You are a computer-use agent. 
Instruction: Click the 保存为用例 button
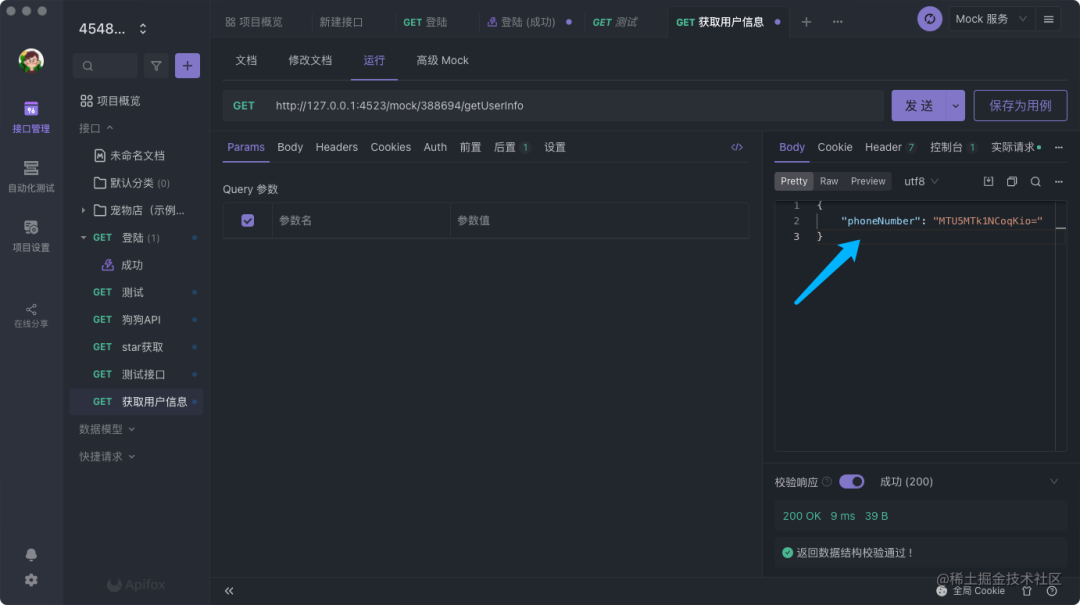(x=1020, y=106)
